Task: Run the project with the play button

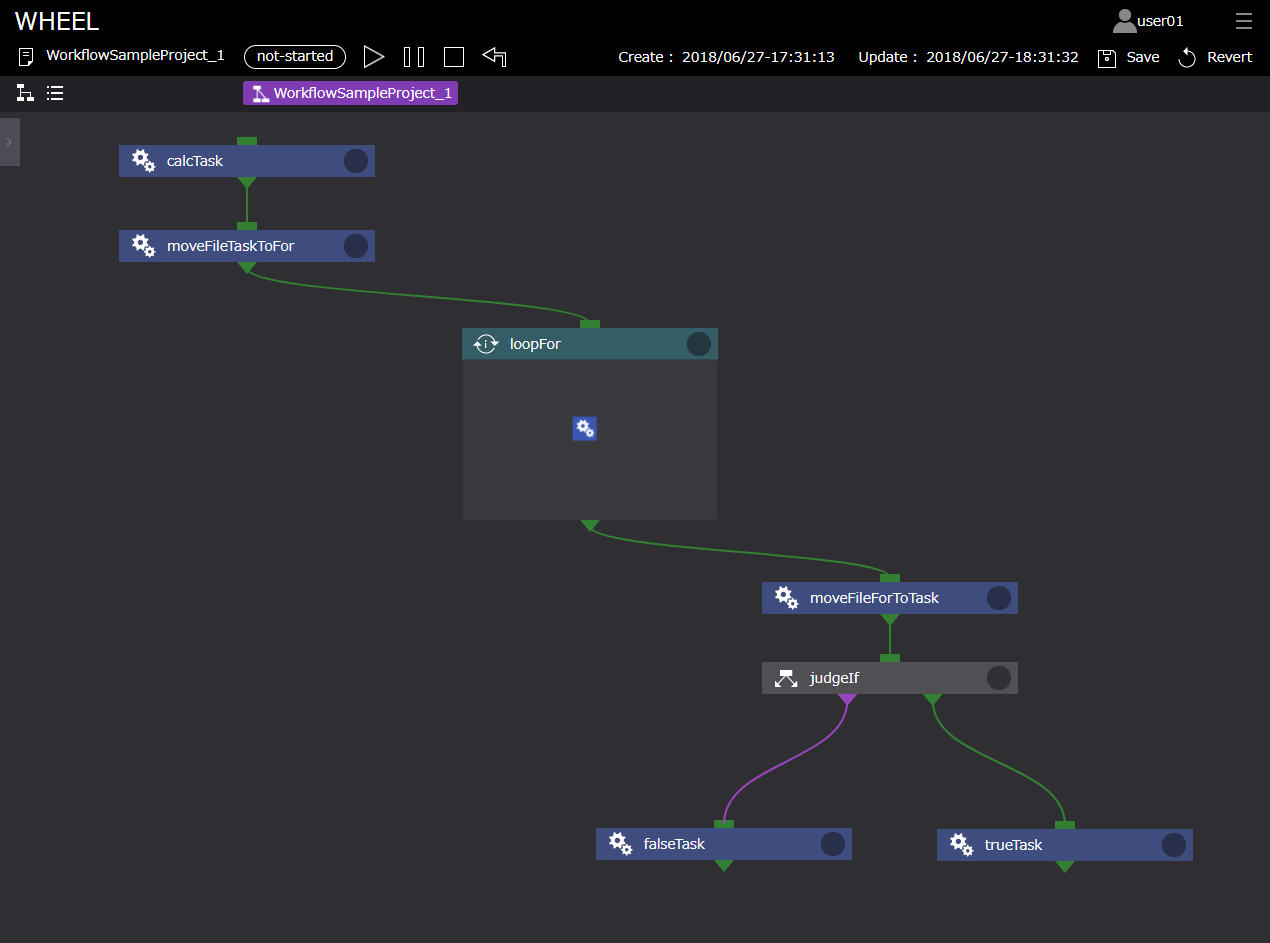Action: pyautogui.click(x=374, y=57)
